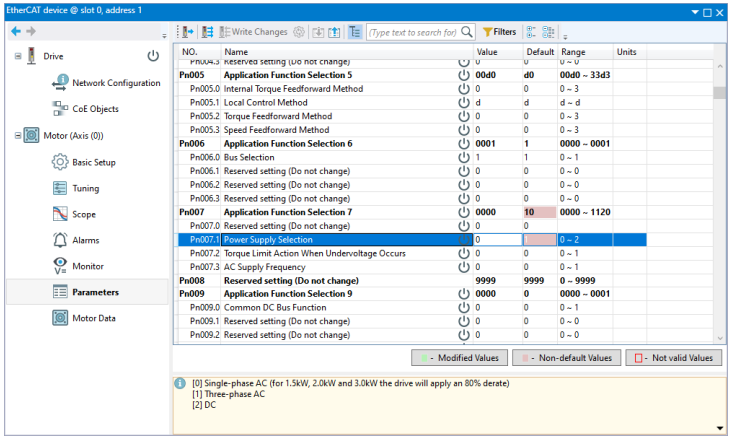Select the Drive tree item

(53, 56)
